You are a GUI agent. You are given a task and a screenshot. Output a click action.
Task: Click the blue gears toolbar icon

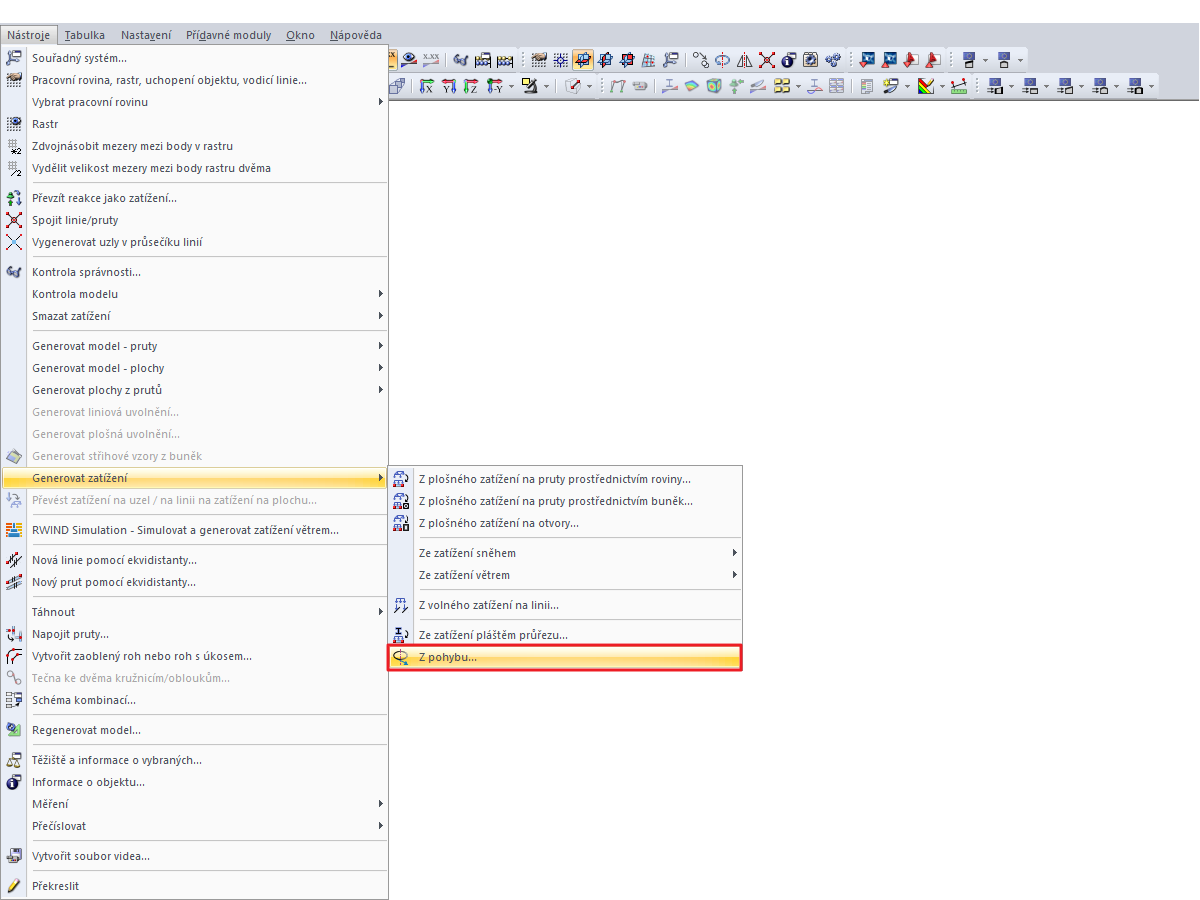[x=833, y=59]
